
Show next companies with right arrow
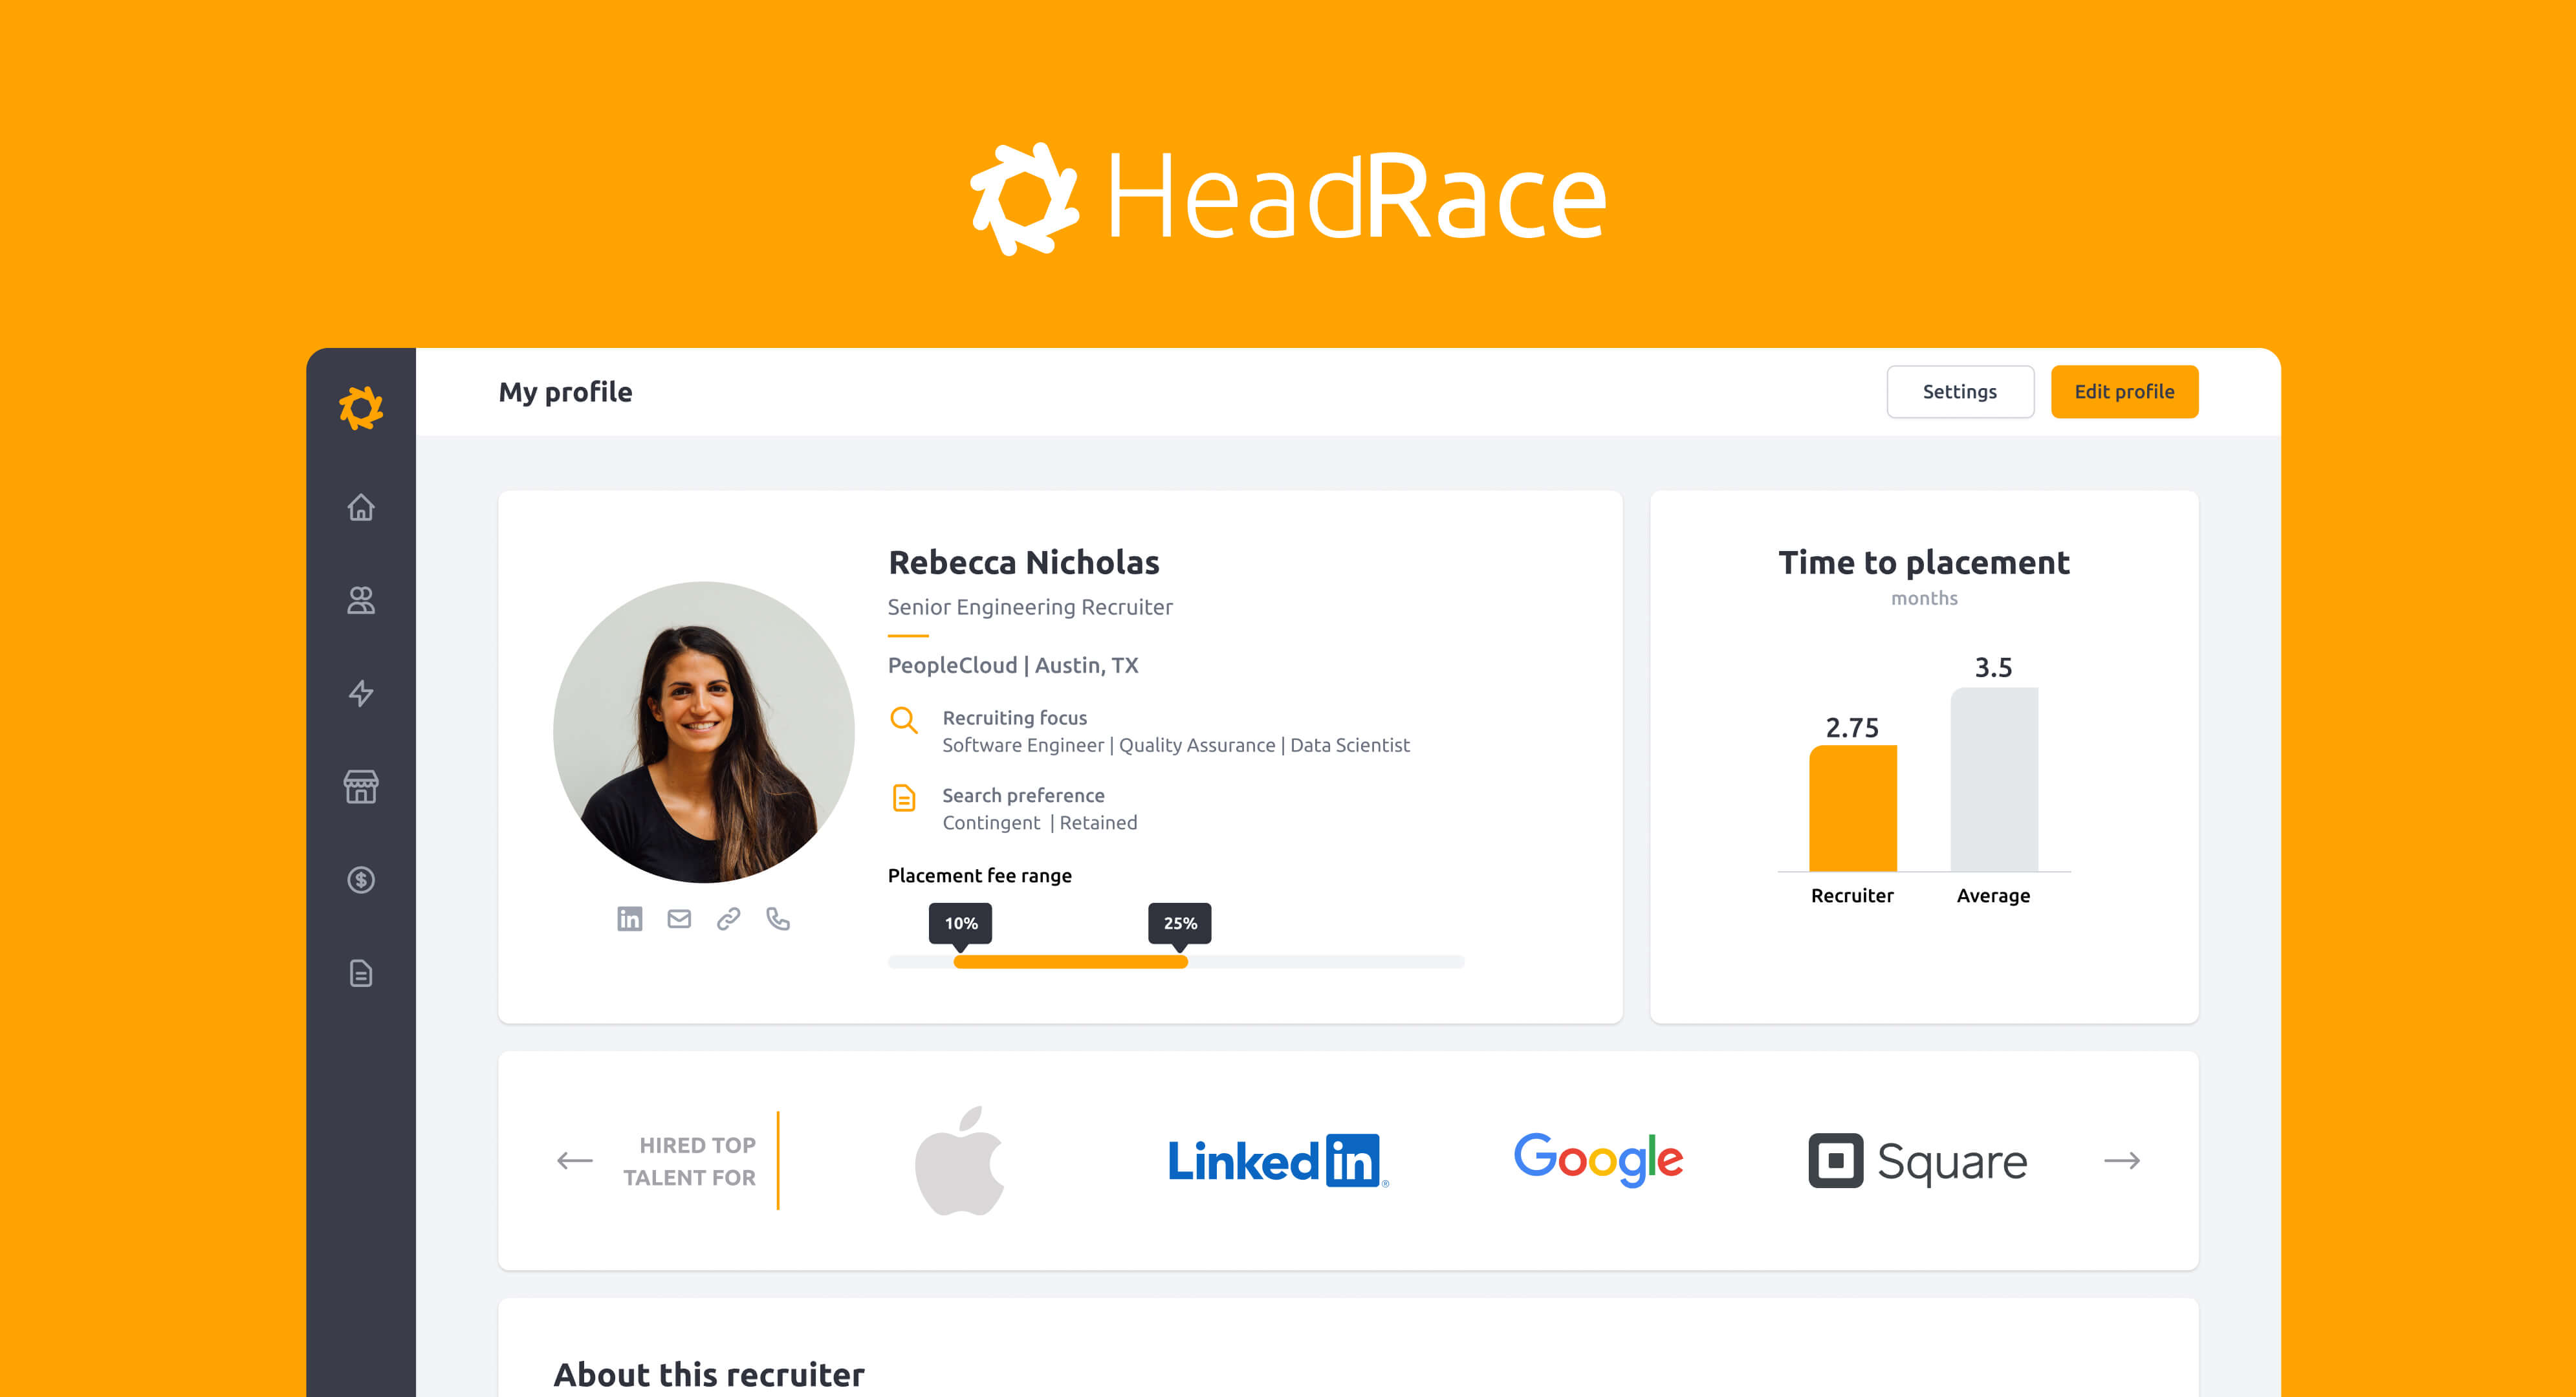[x=2121, y=1160]
